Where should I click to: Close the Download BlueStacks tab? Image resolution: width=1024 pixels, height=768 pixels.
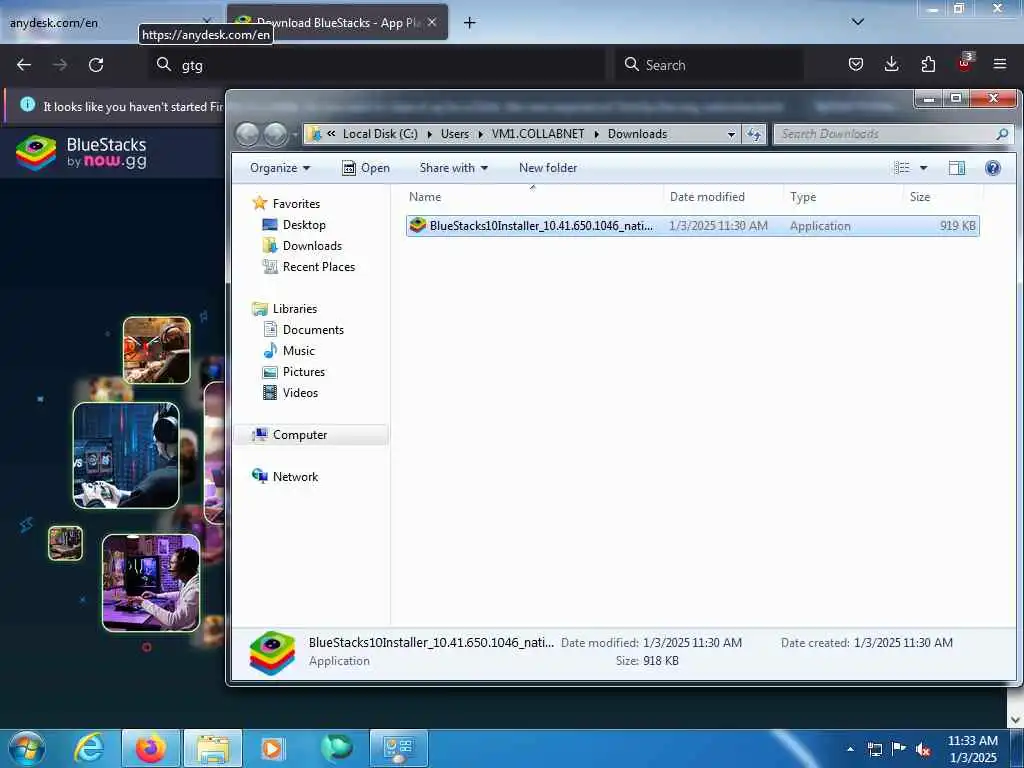pyautogui.click(x=432, y=22)
